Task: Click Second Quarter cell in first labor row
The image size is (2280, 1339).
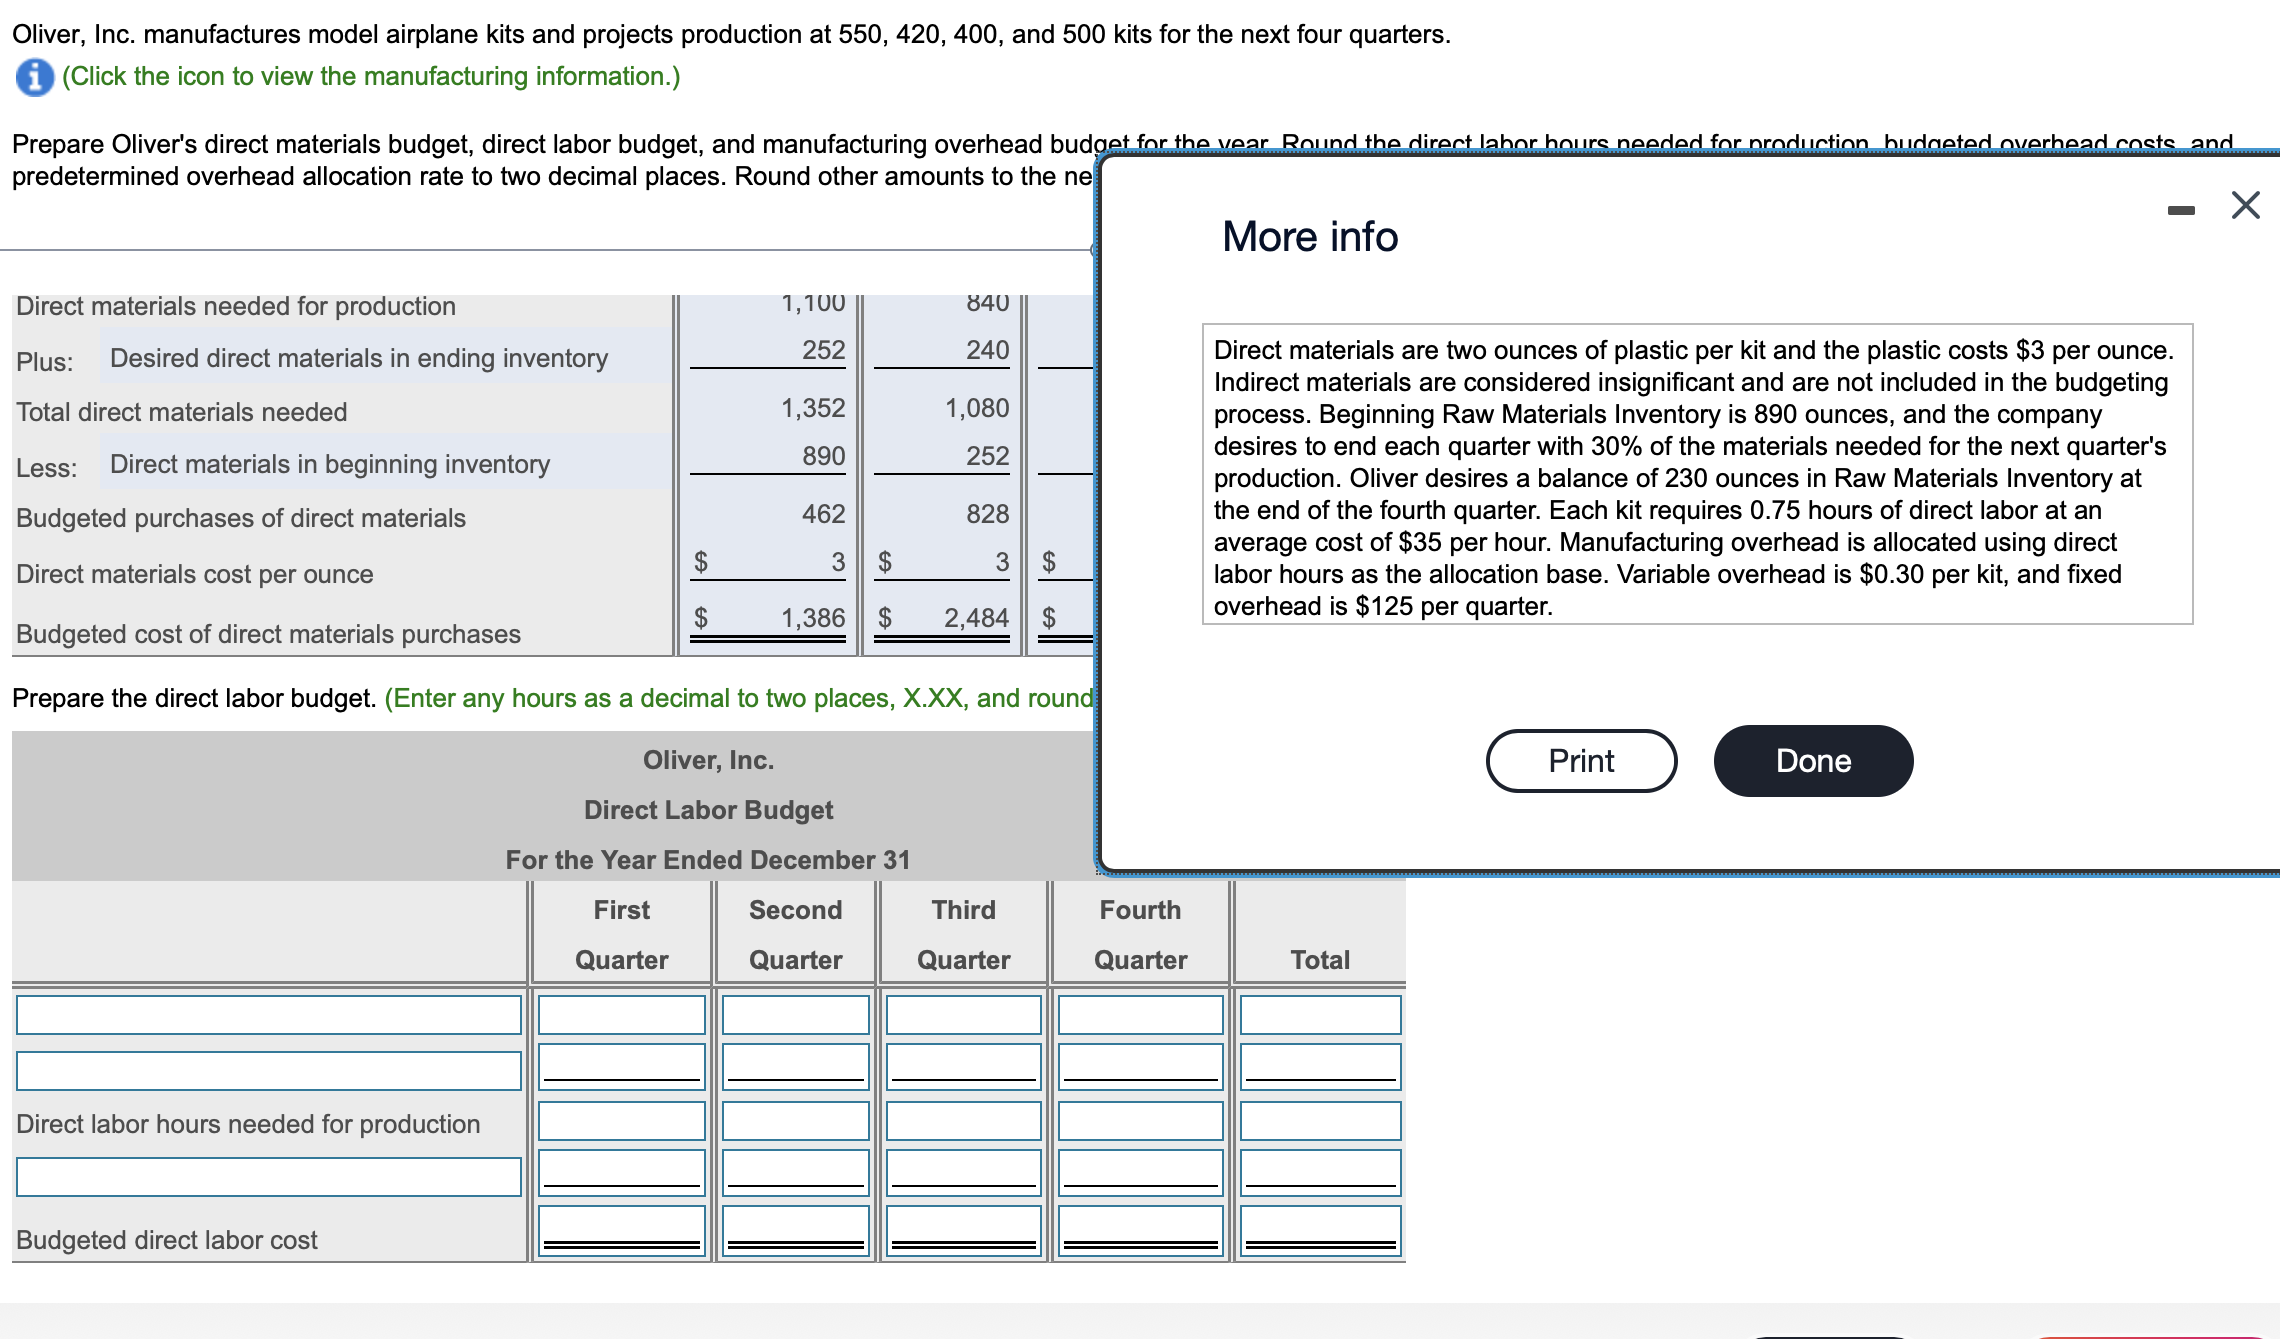Action: (x=795, y=1015)
